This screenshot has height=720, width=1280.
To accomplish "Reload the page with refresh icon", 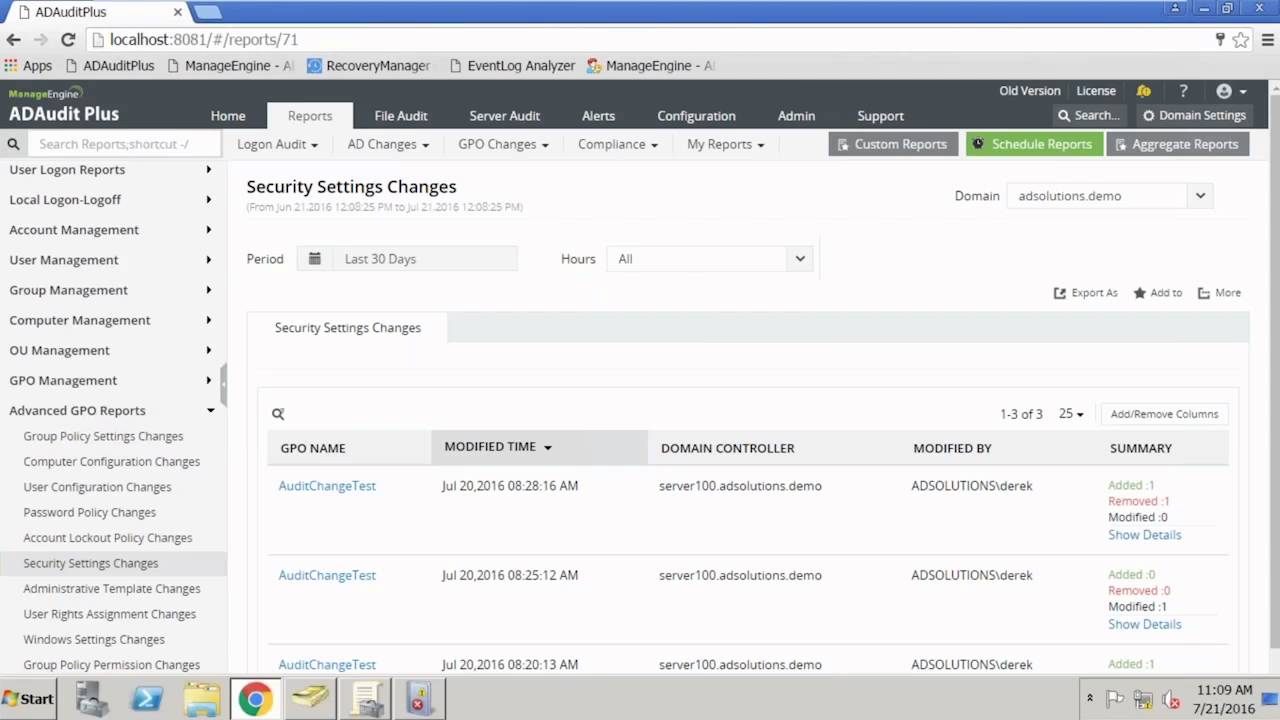I will 68,40.
